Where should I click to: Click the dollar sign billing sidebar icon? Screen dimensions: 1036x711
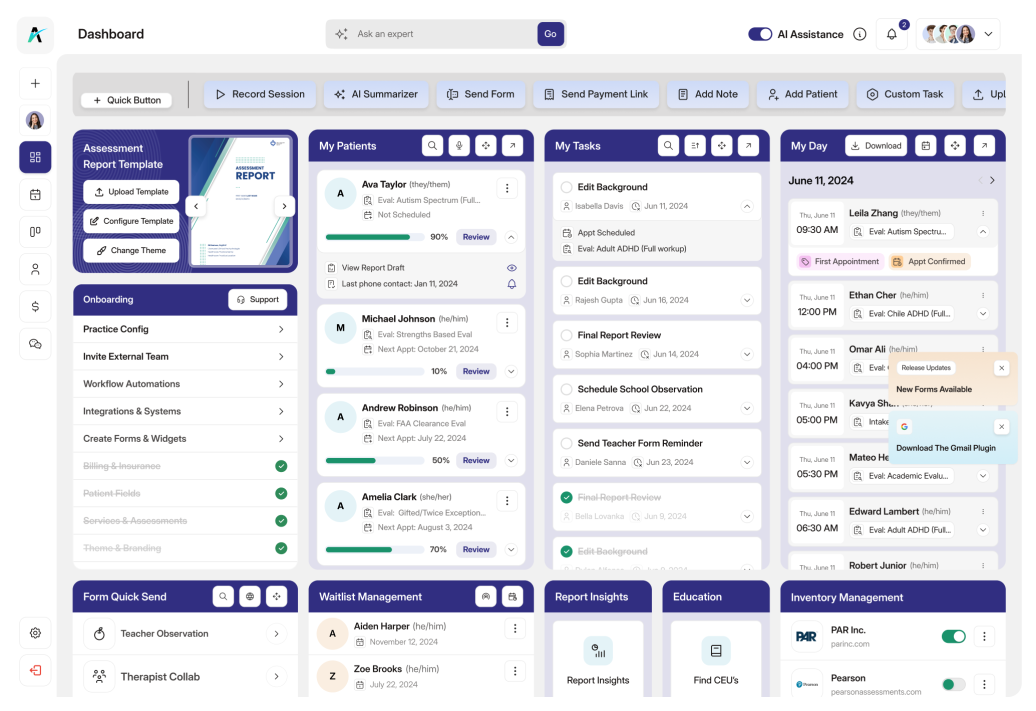coord(35,306)
